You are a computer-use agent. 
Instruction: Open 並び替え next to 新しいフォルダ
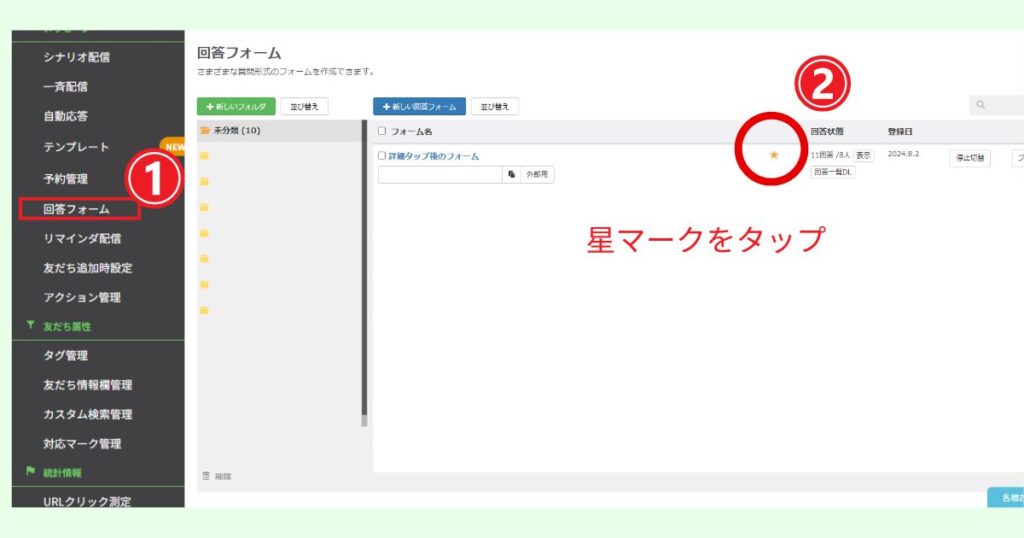(304, 106)
